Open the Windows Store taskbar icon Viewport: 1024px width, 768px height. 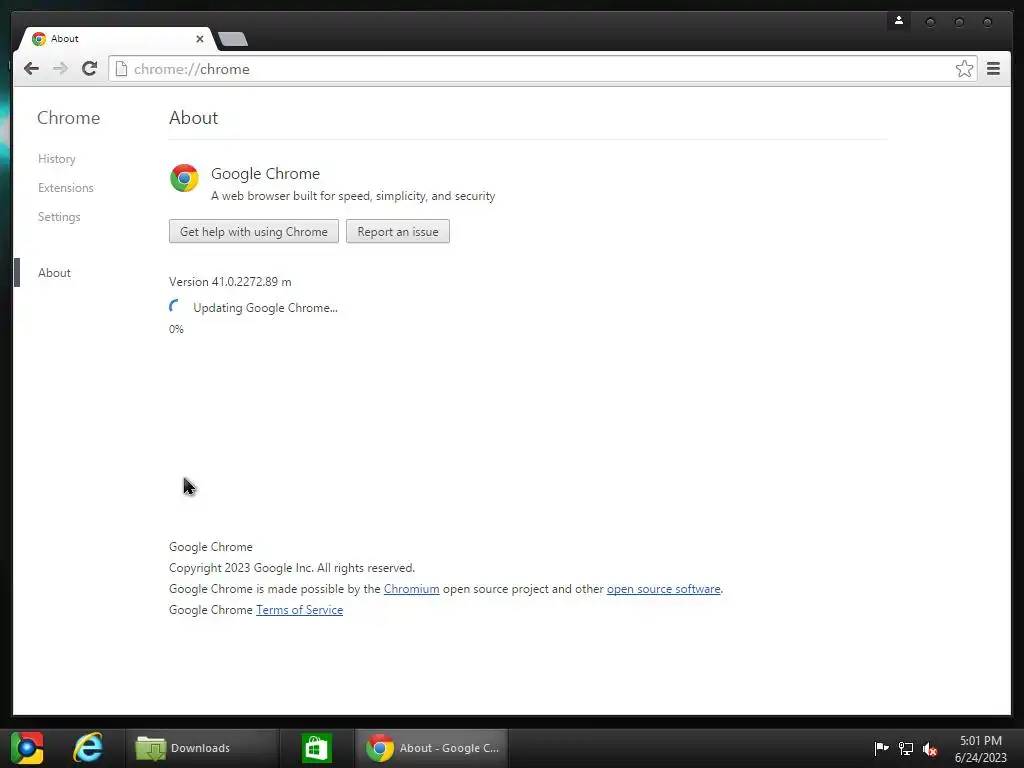click(x=317, y=748)
